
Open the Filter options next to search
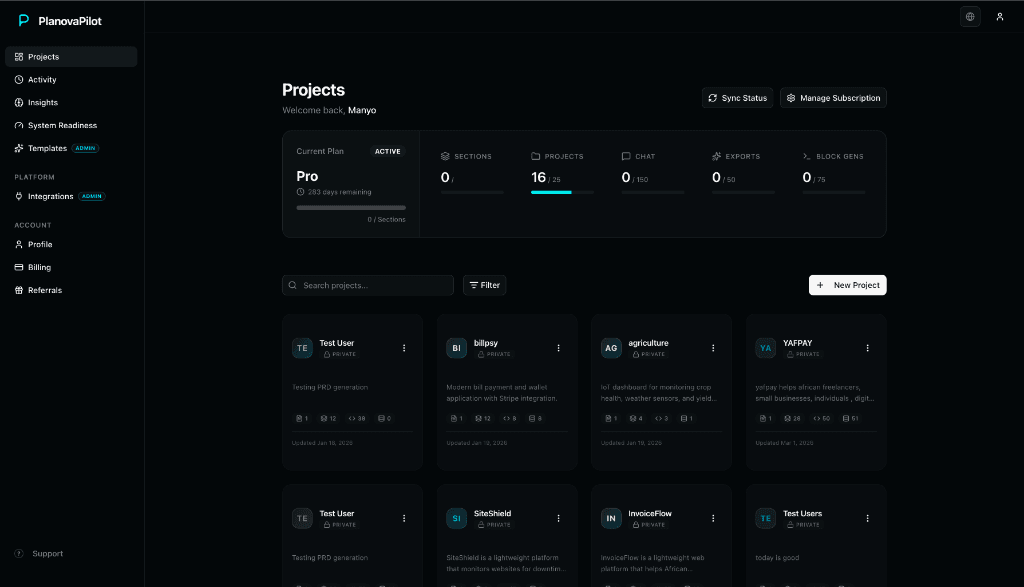click(484, 285)
